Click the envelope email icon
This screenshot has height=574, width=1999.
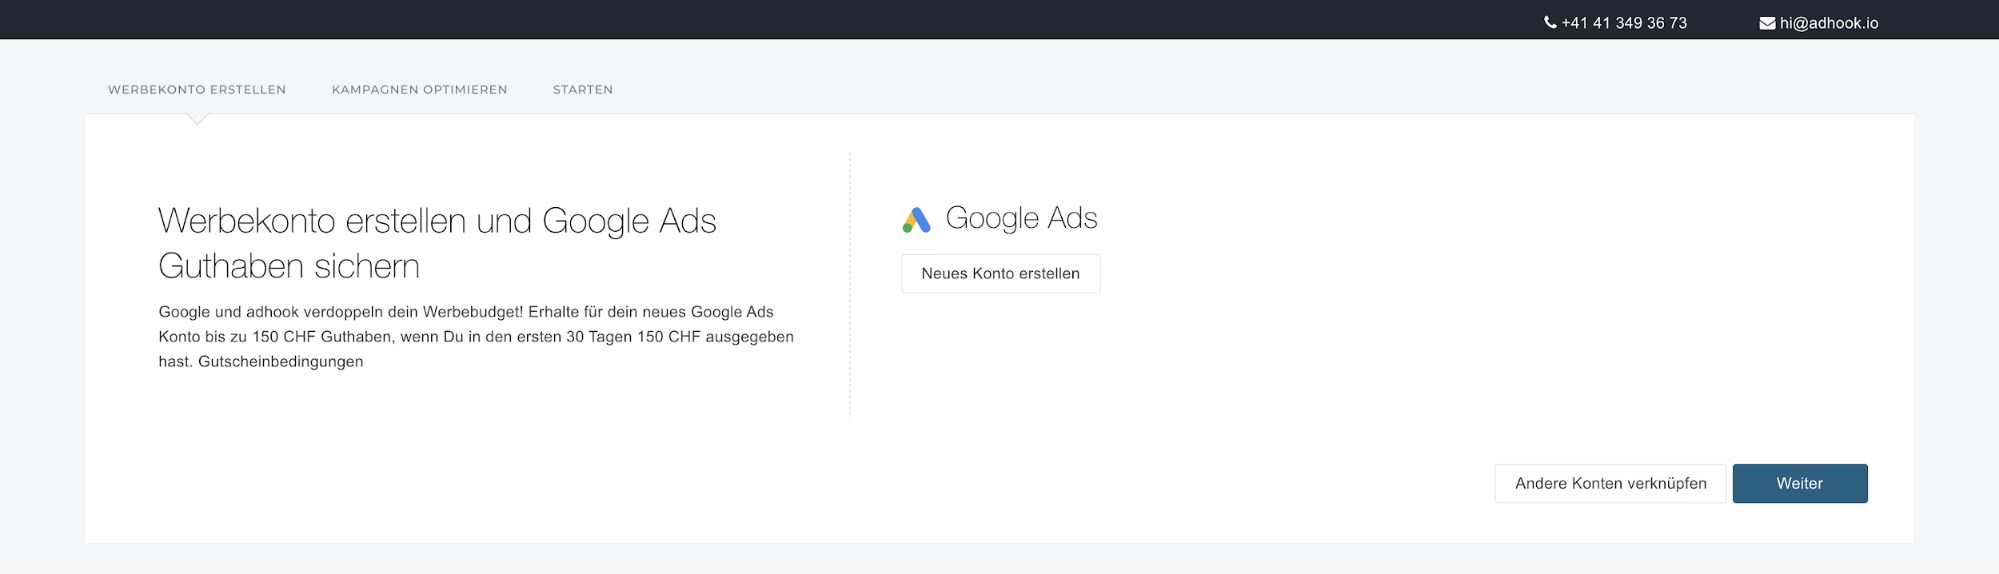[x=1767, y=23]
